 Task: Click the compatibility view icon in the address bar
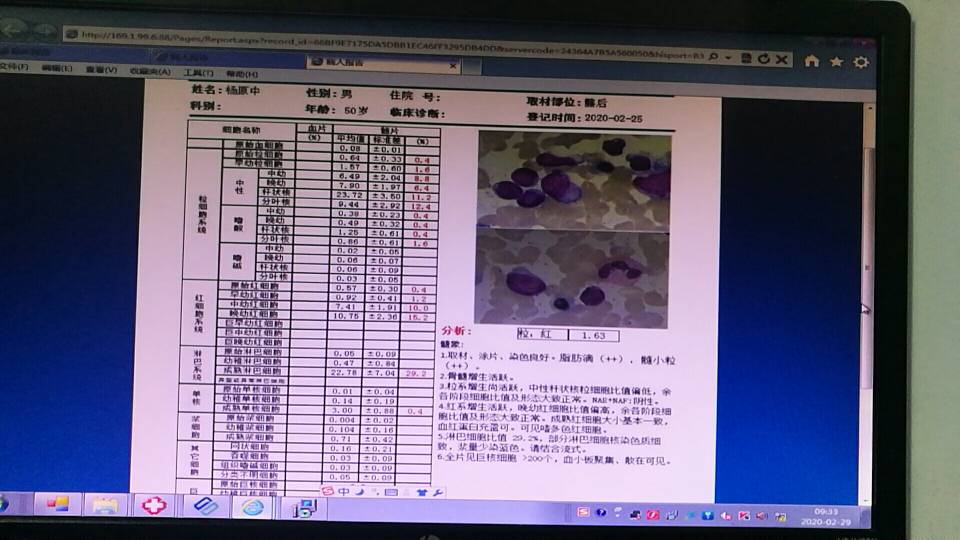746,58
